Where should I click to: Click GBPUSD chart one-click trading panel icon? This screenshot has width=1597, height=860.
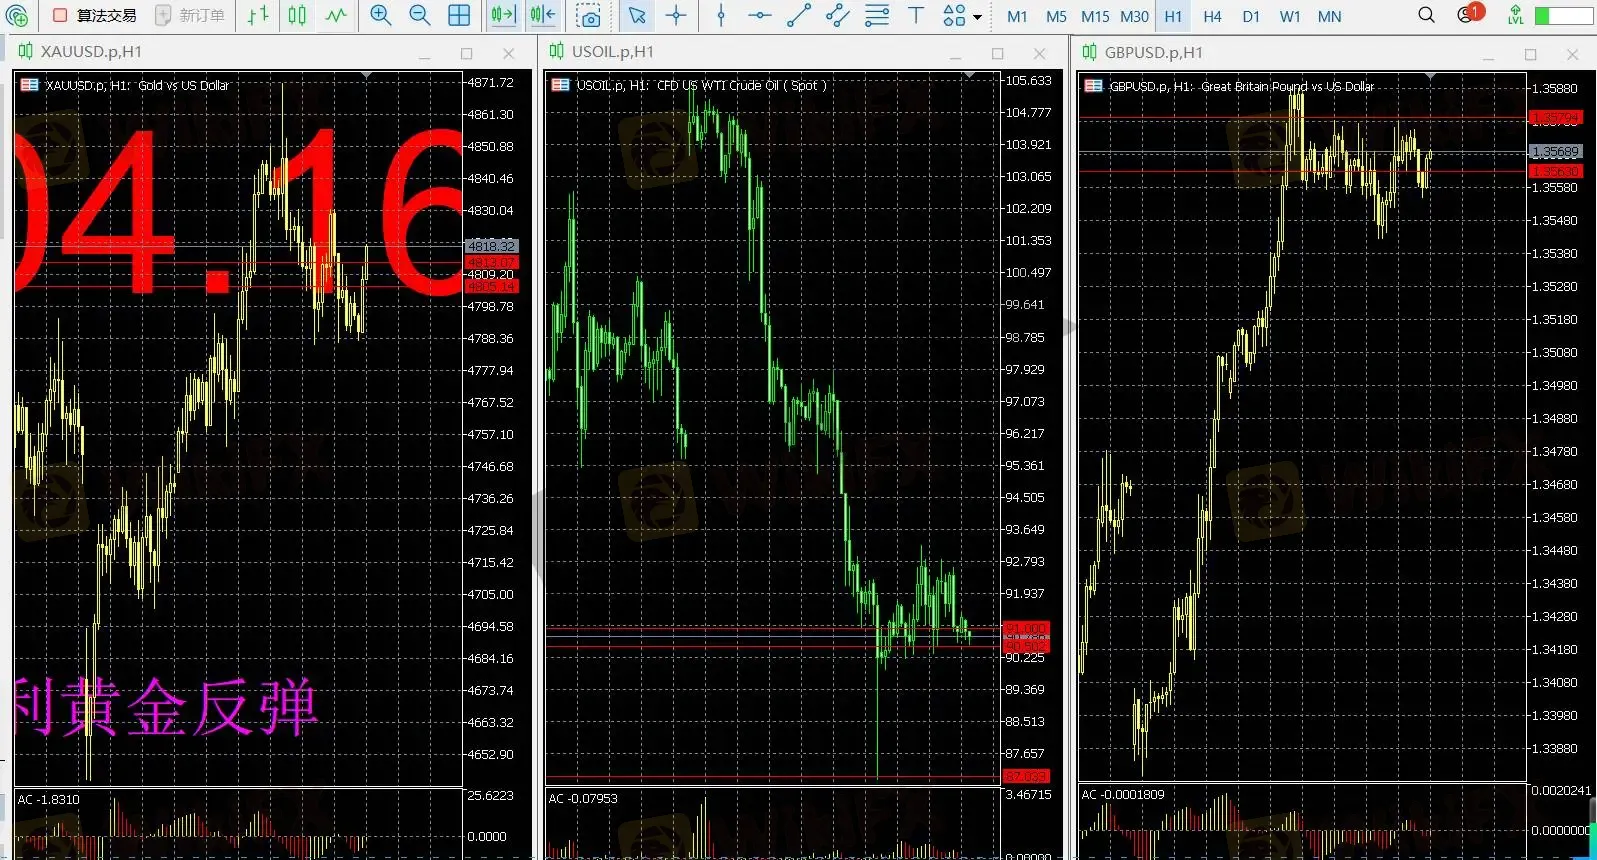coord(1093,86)
